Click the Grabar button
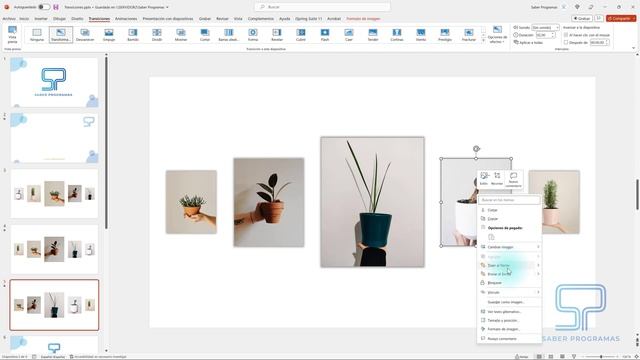 click(x=582, y=18)
